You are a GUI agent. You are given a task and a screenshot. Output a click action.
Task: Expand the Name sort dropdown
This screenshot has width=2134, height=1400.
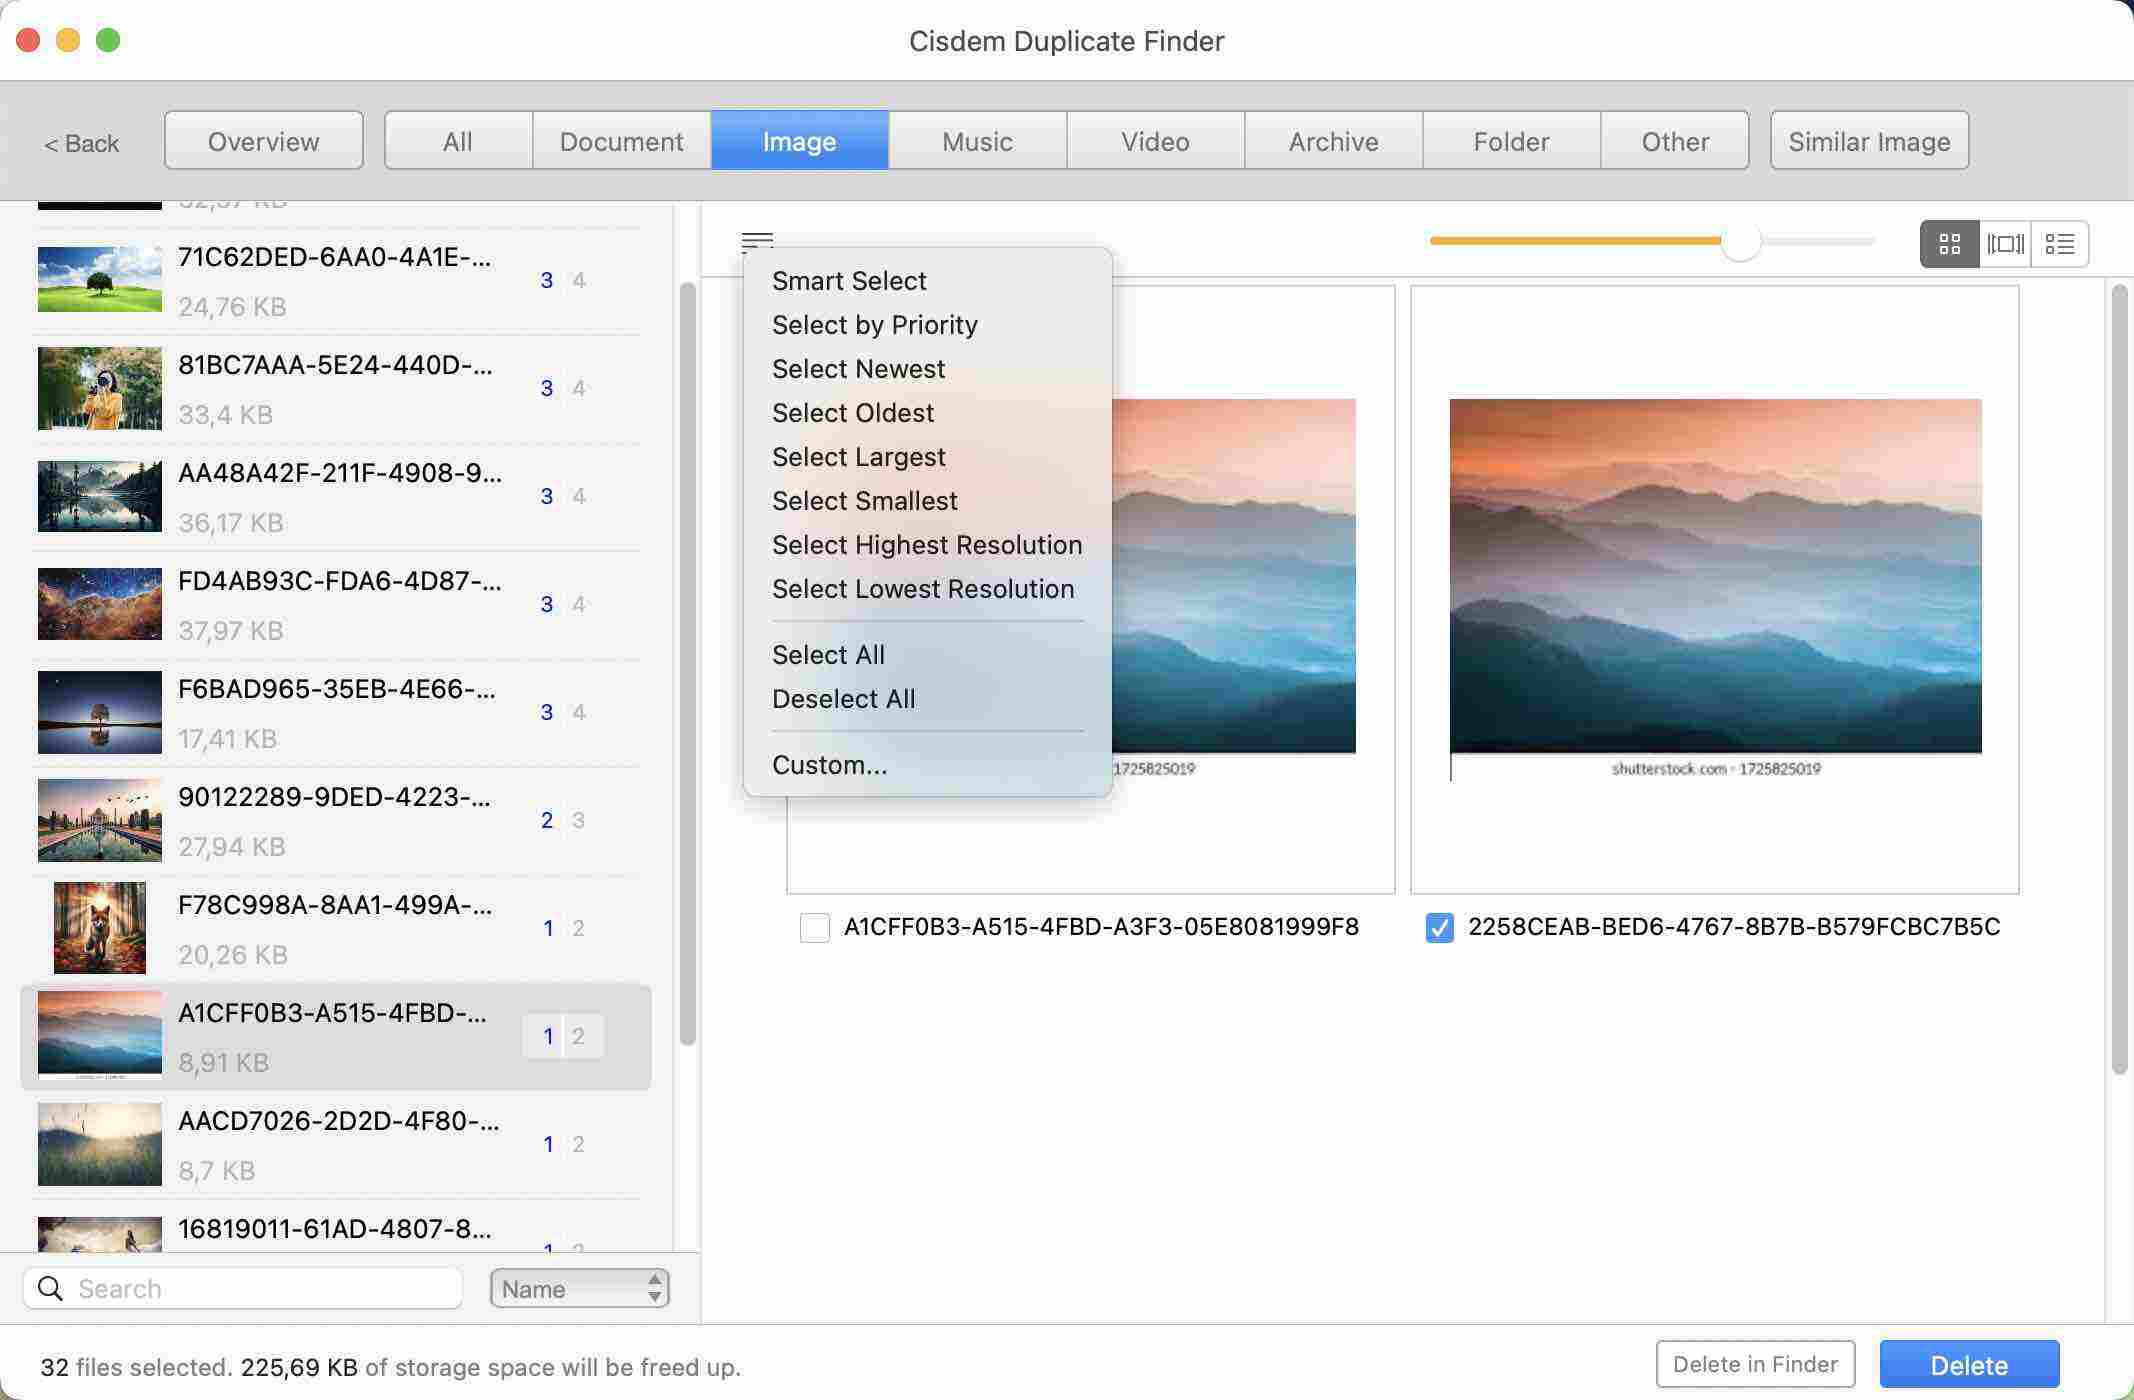point(580,1288)
